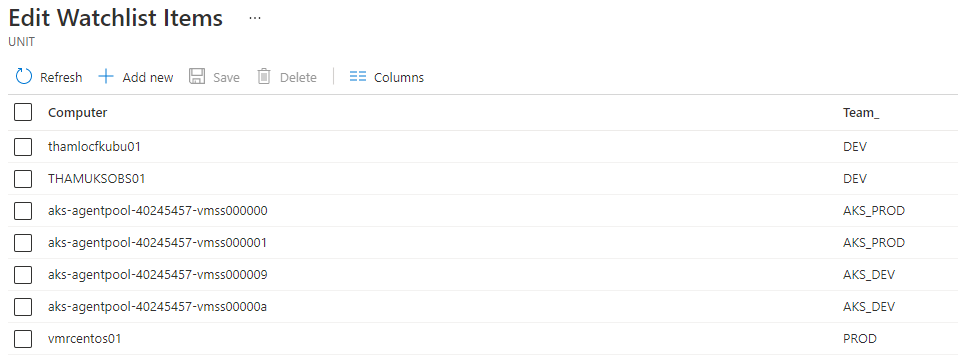Check the vmss000001 row checkbox

[23, 243]
